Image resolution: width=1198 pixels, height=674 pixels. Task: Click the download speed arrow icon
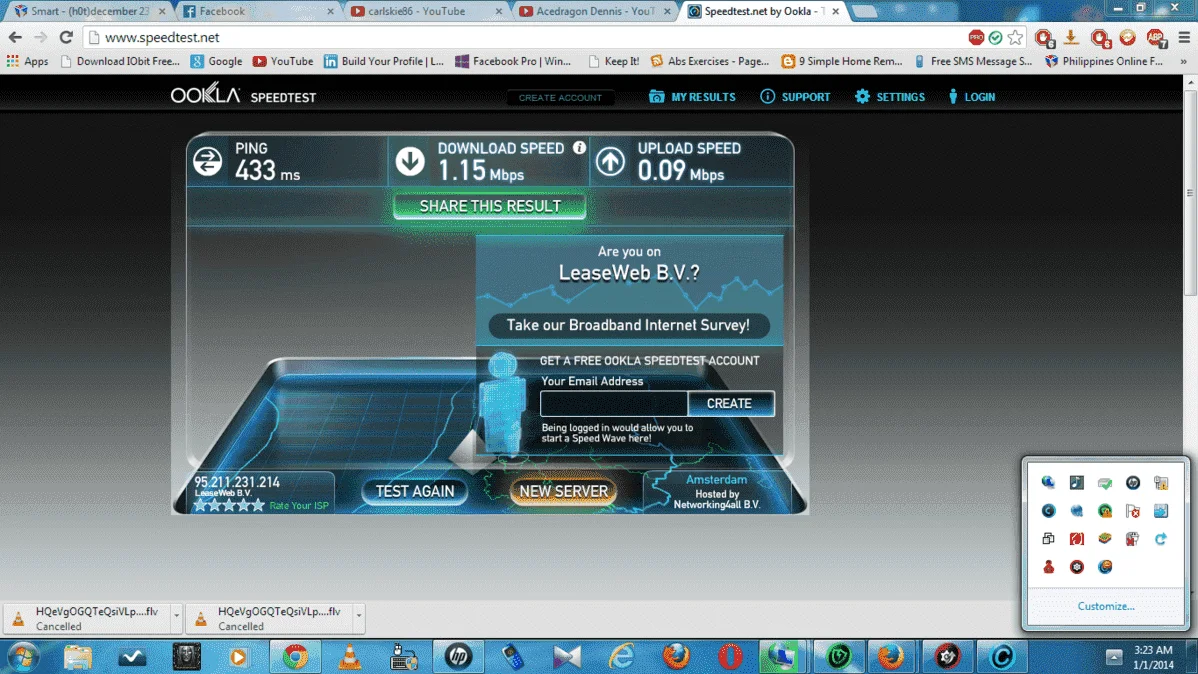(410, 161)
